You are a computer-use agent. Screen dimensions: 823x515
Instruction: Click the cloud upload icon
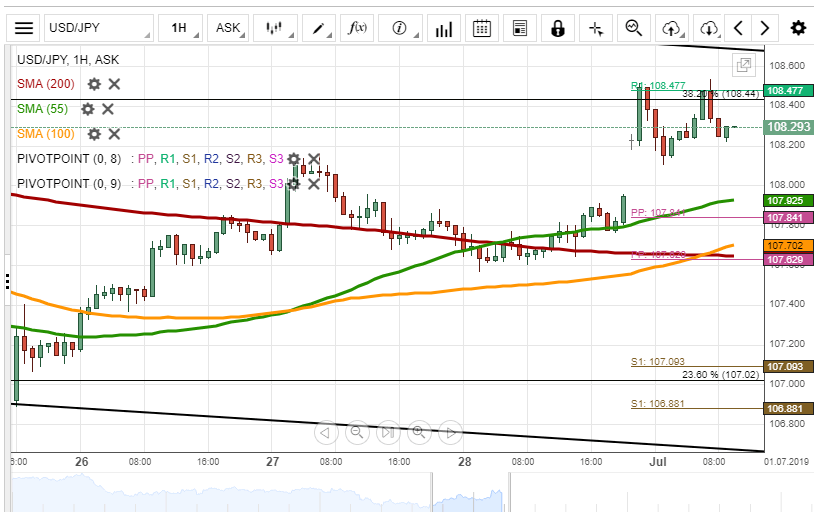[x=672, y=28]
